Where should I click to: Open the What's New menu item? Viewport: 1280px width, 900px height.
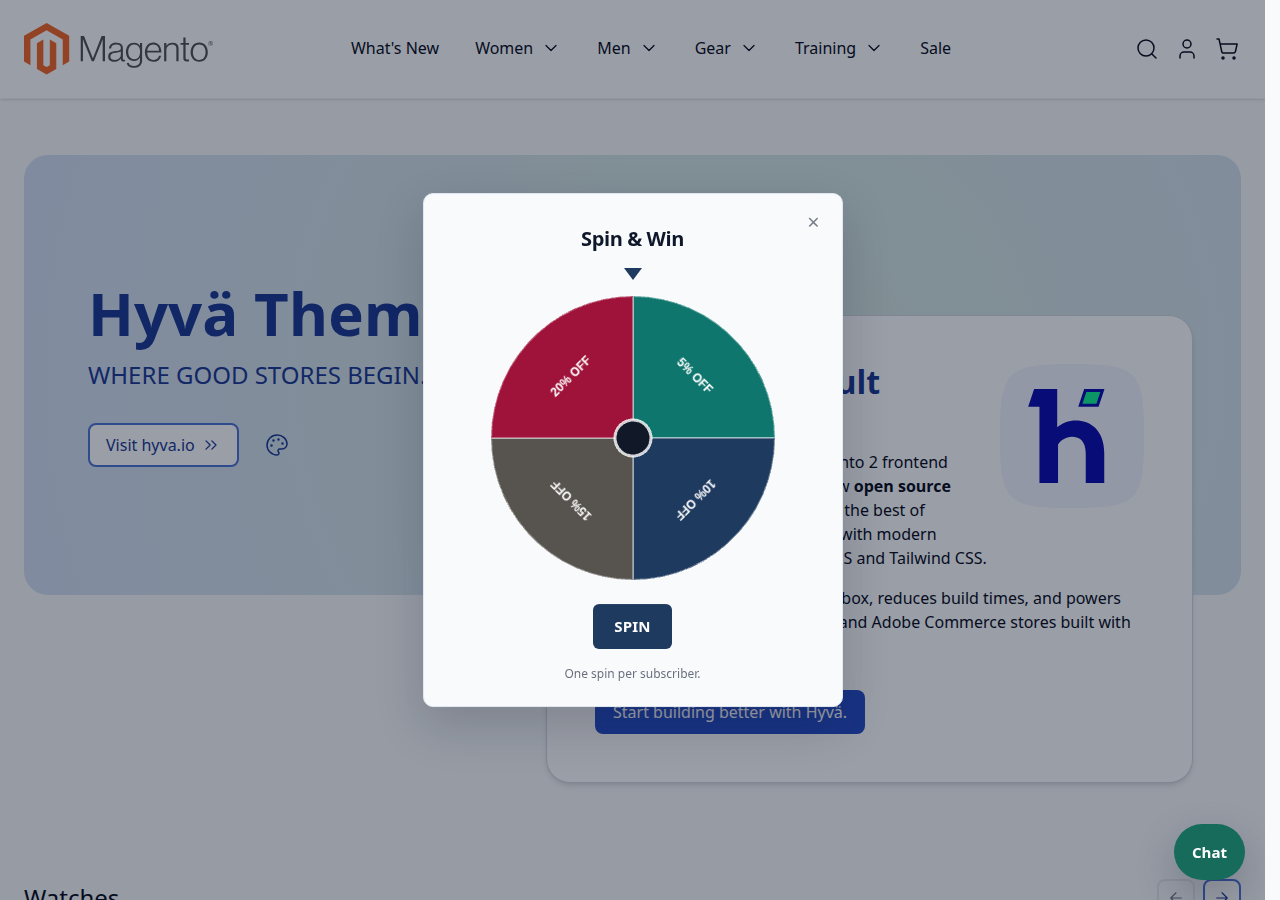[x=395, y=48]
